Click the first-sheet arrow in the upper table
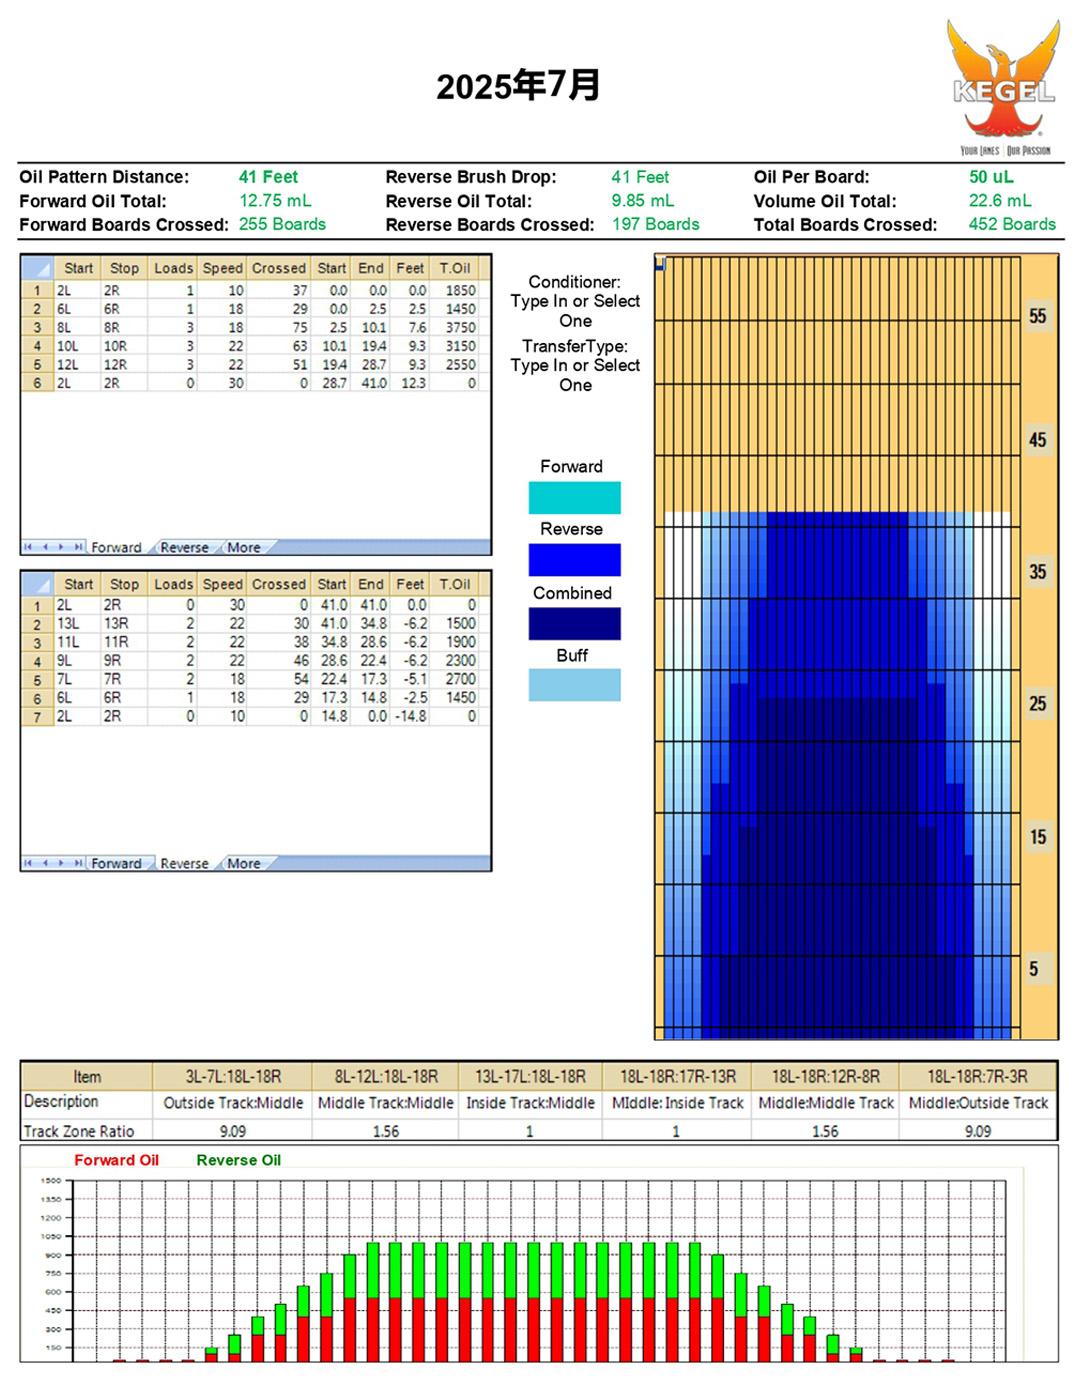 point(28,547)
